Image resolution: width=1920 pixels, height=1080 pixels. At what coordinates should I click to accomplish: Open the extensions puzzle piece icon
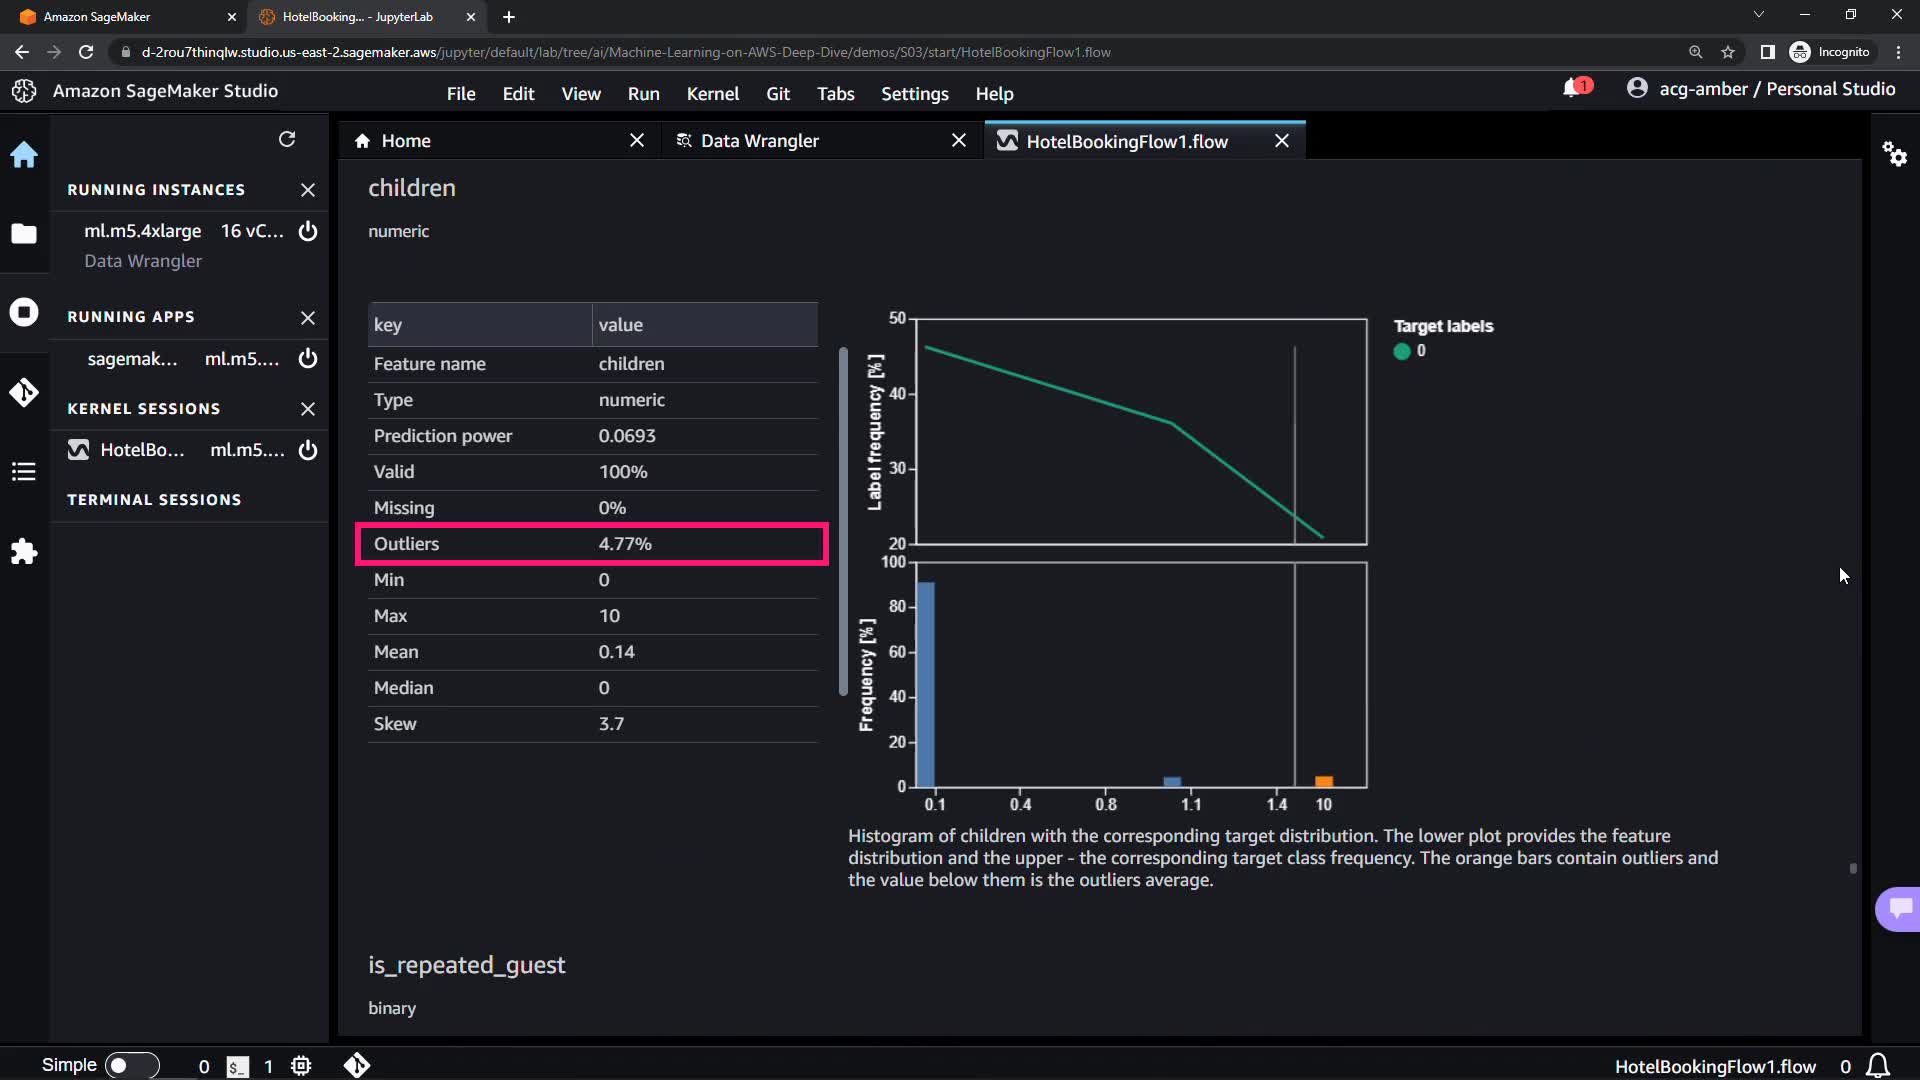(24, 552)
